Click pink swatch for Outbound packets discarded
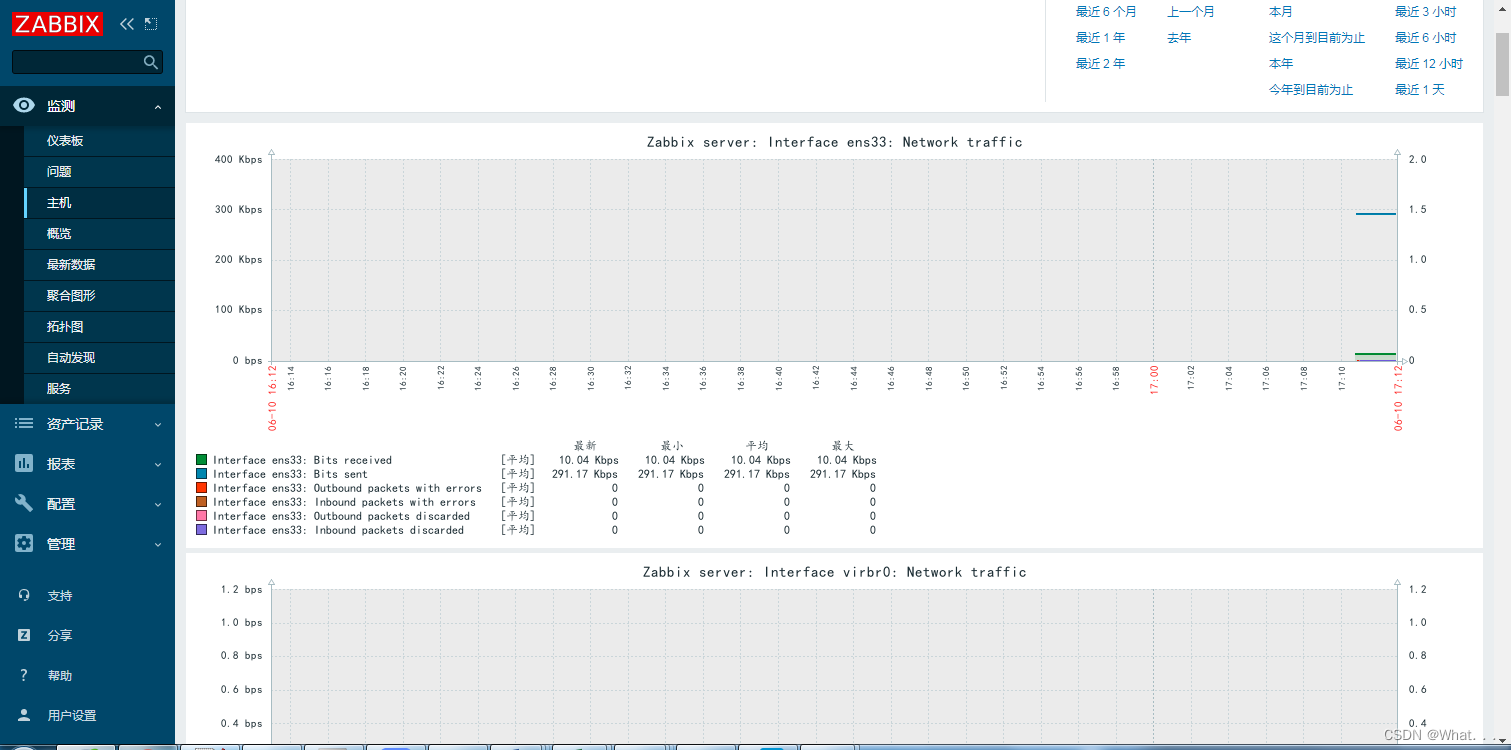1511x750 pixels. pos(202,516)
